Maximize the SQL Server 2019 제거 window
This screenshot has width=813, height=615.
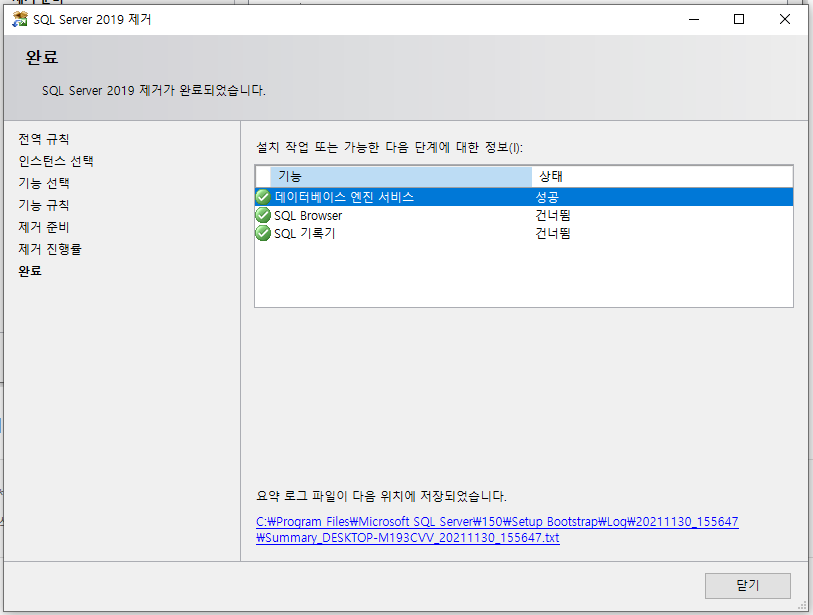pyautogui.click(x=739, y=20)
